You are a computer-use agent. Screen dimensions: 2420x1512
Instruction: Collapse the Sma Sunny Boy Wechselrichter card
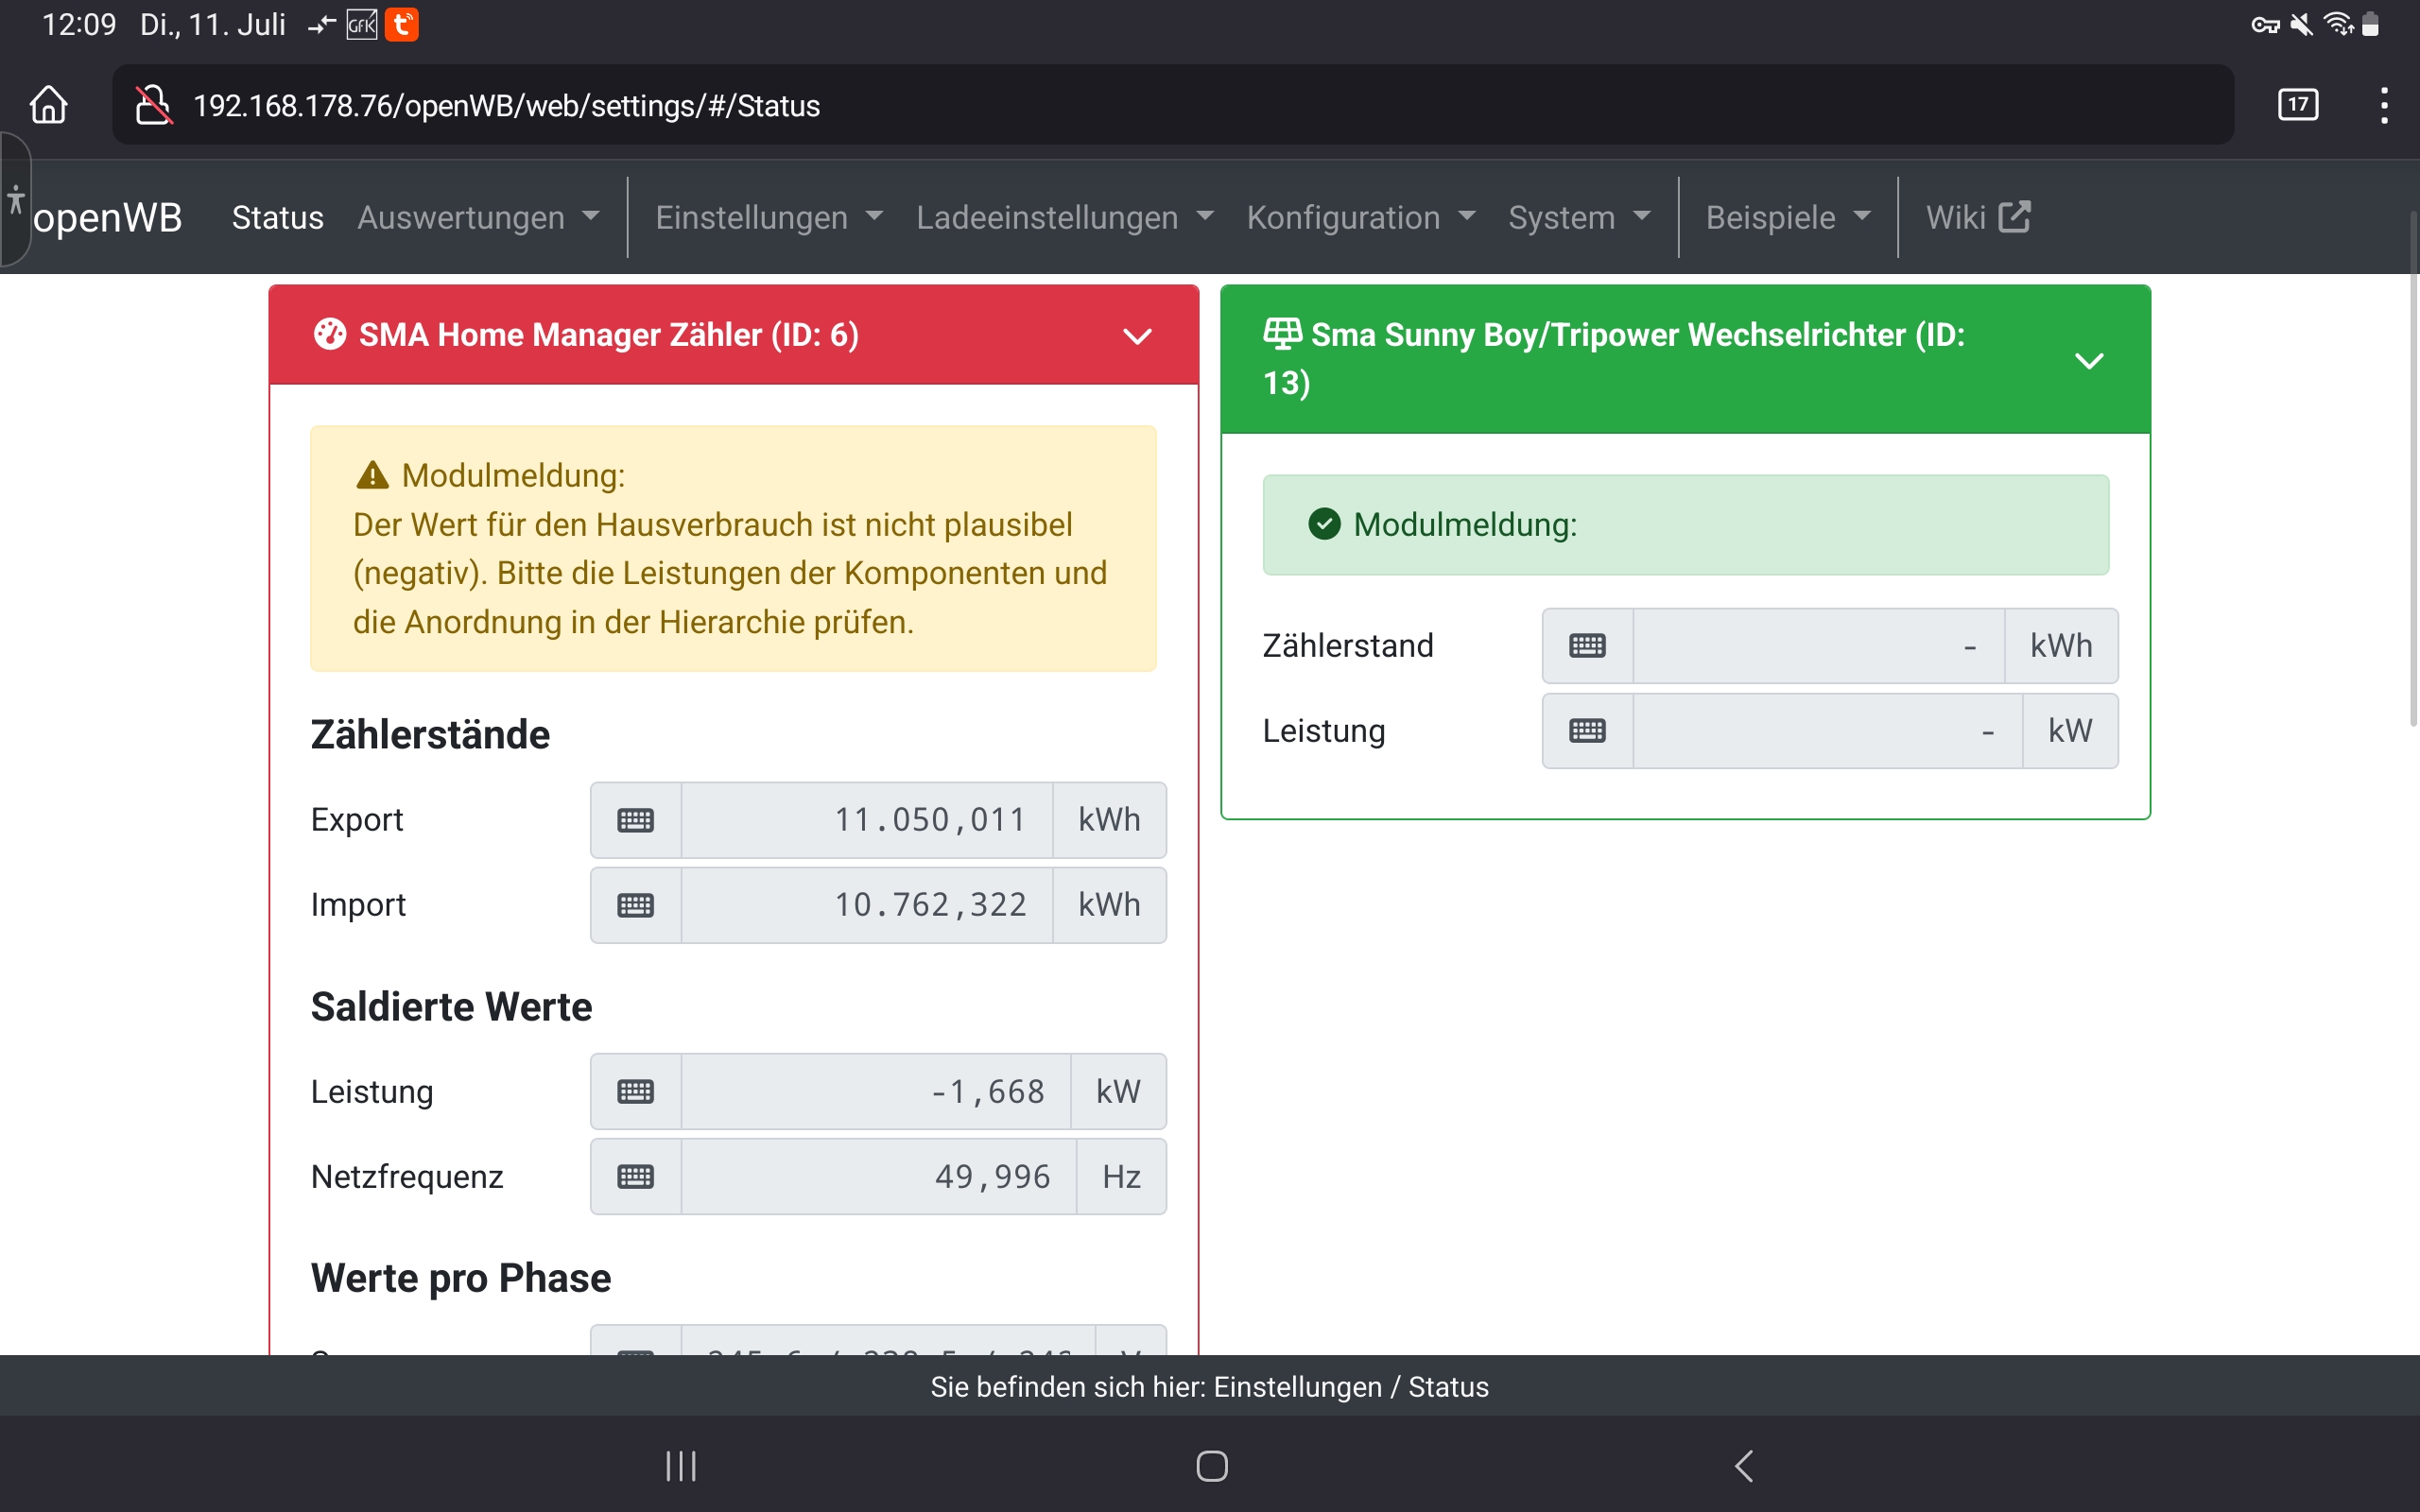point(2089,360)
